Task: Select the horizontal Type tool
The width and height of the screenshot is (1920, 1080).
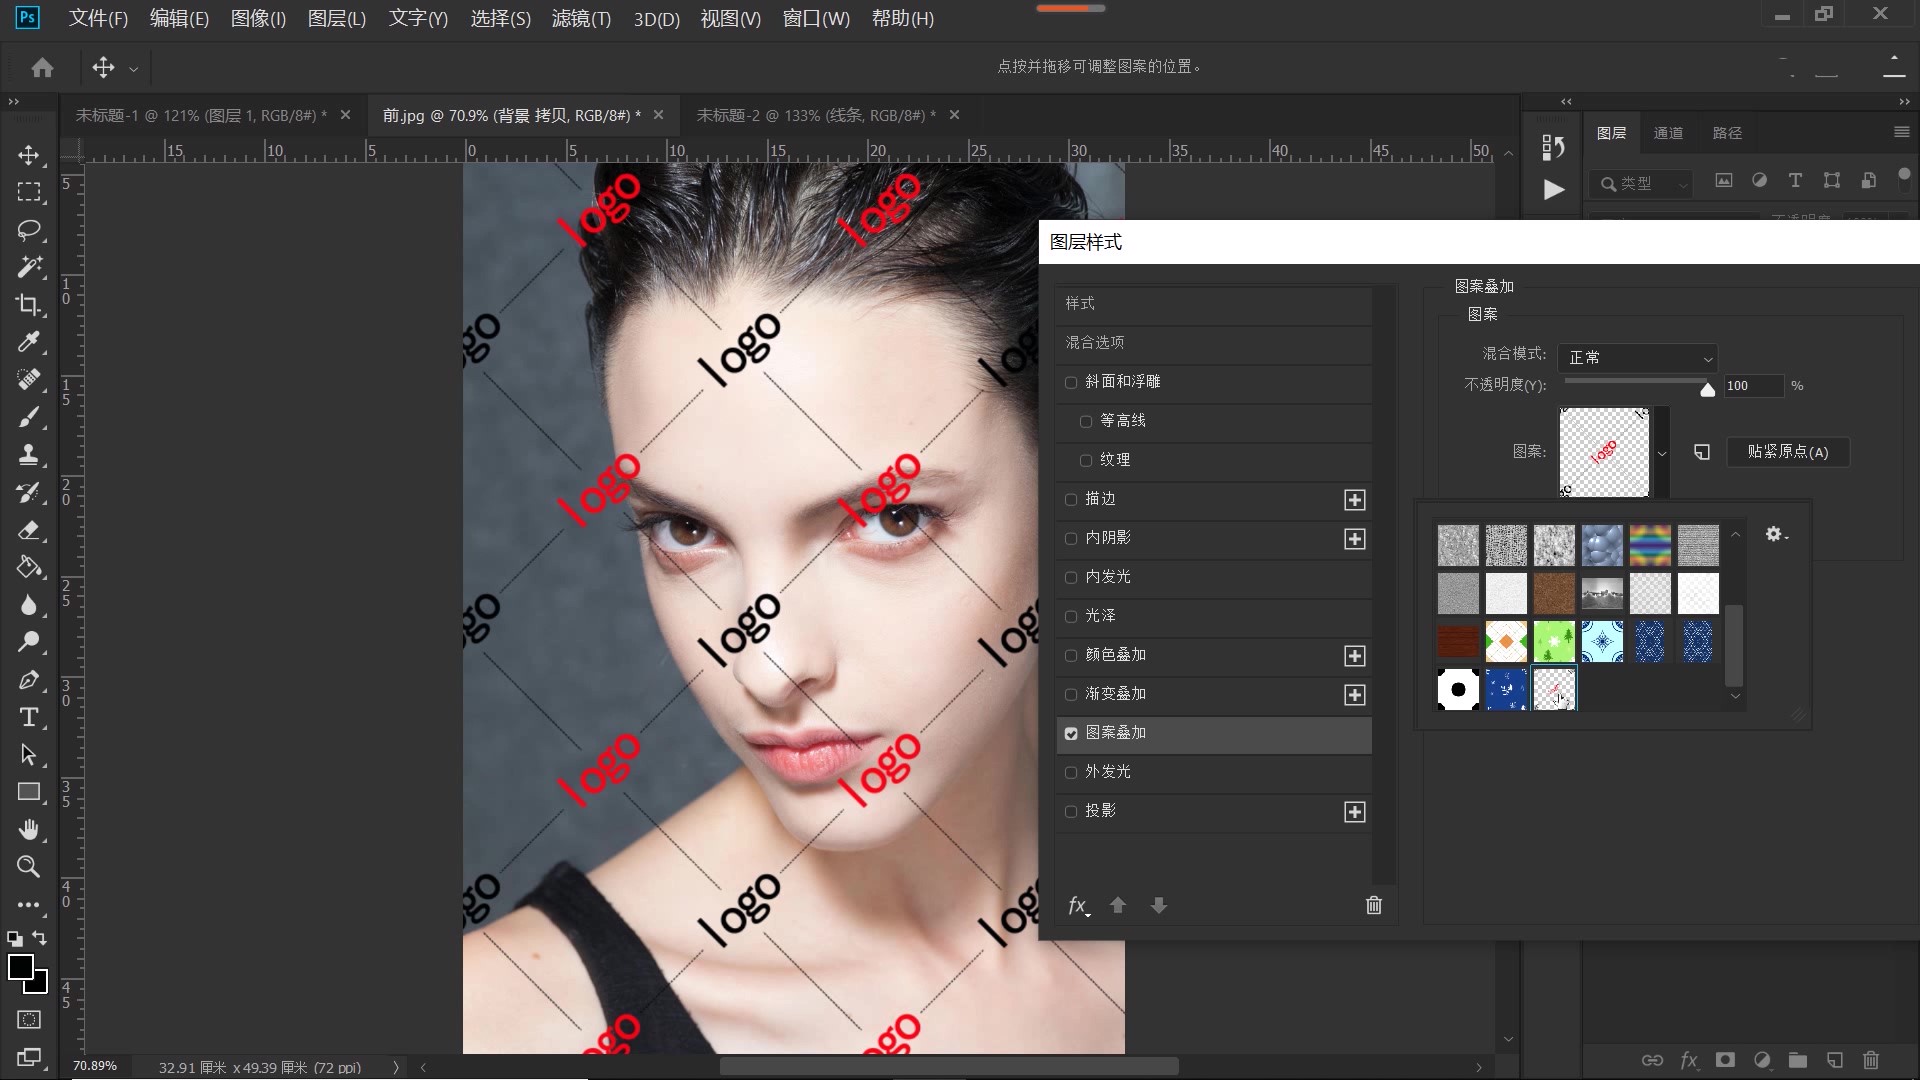Action: point(29,717)
